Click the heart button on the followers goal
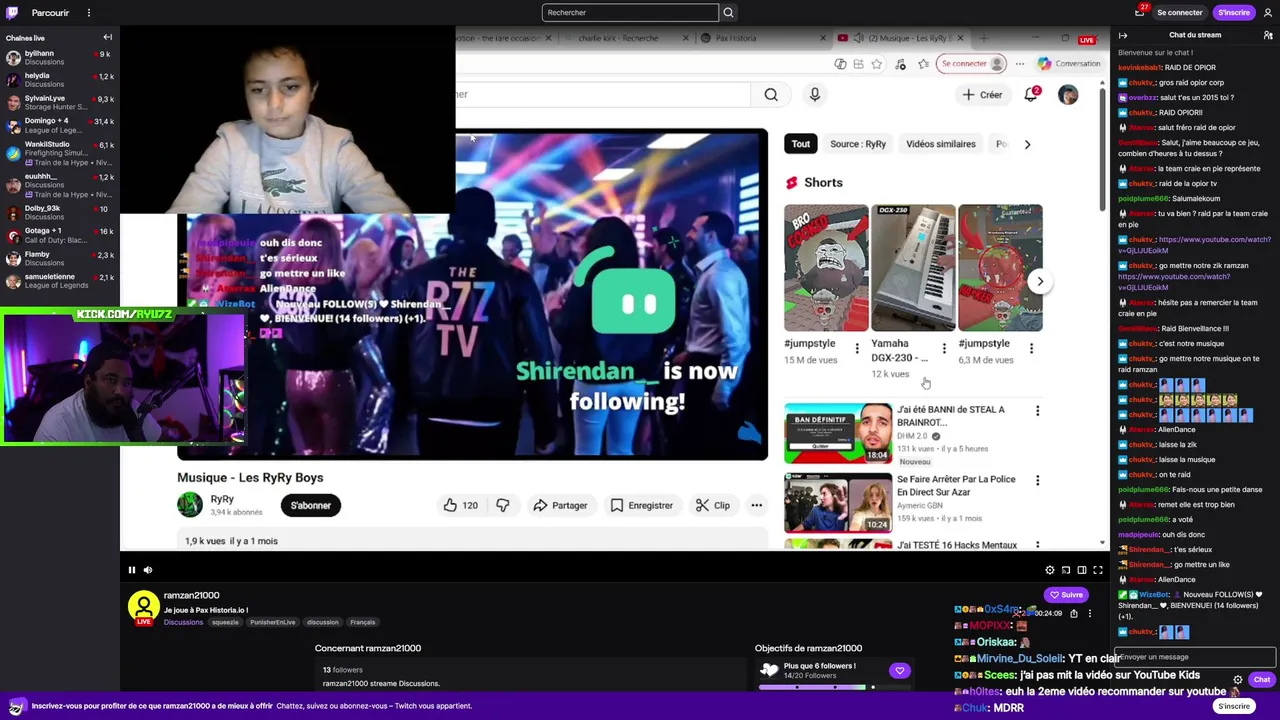The height and width of the screenshot is (720, 1280). point(899,670)
